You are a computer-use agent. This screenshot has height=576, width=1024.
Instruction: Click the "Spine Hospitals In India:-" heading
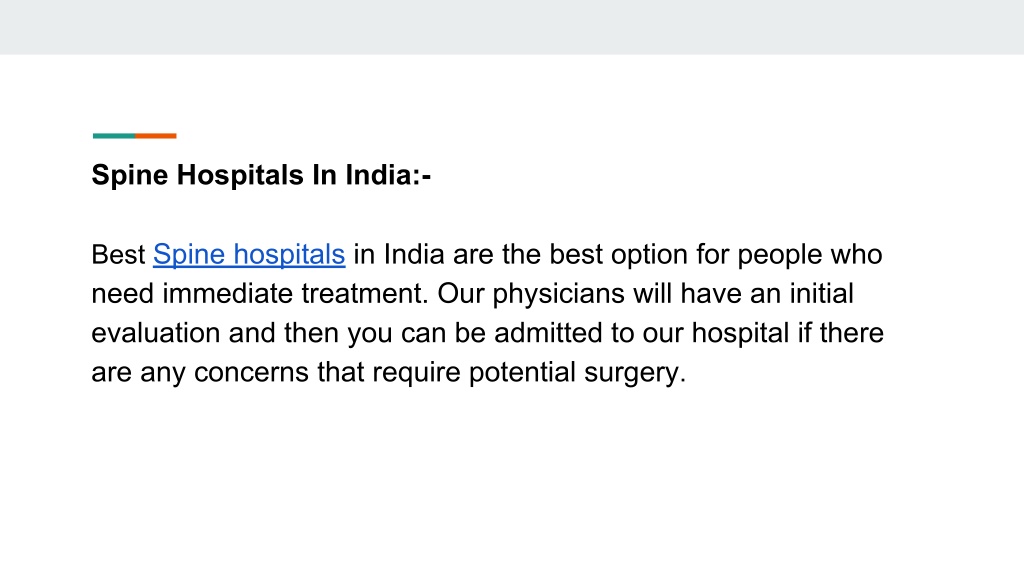pos(261,175)
